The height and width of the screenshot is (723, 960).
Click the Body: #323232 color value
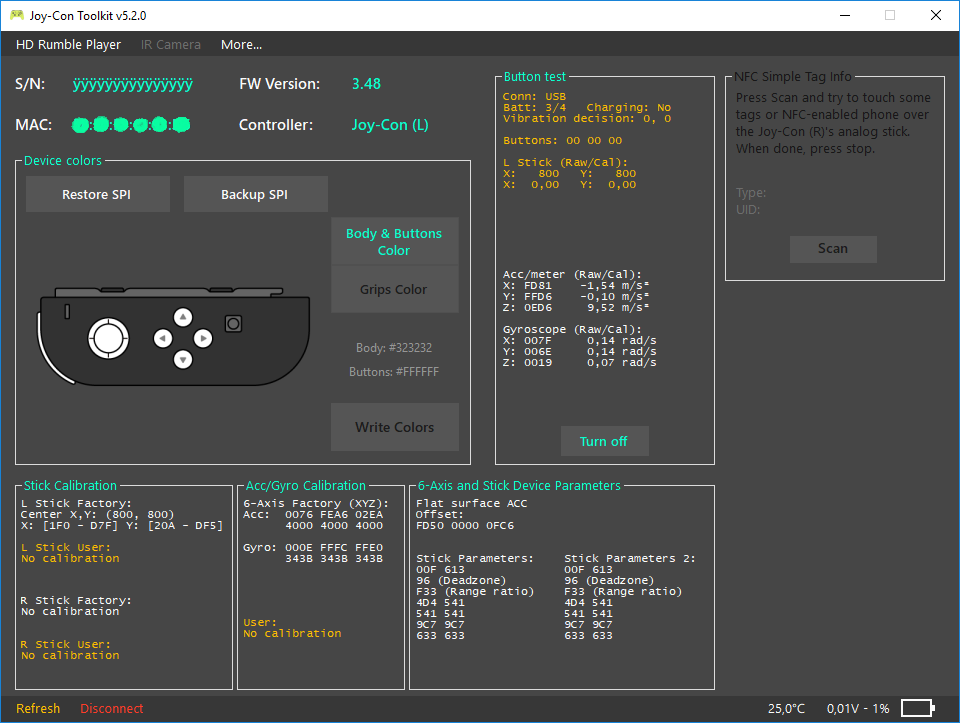pos(394,348)
